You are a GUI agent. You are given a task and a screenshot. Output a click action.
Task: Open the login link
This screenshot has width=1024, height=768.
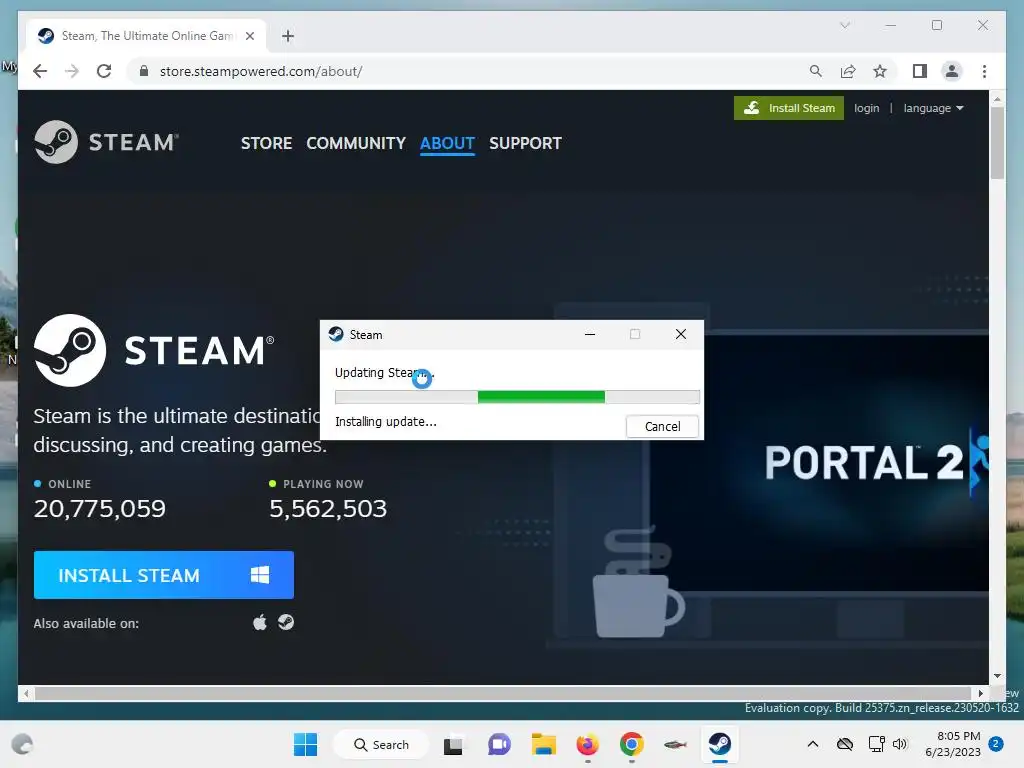click(x=867, y=108)
